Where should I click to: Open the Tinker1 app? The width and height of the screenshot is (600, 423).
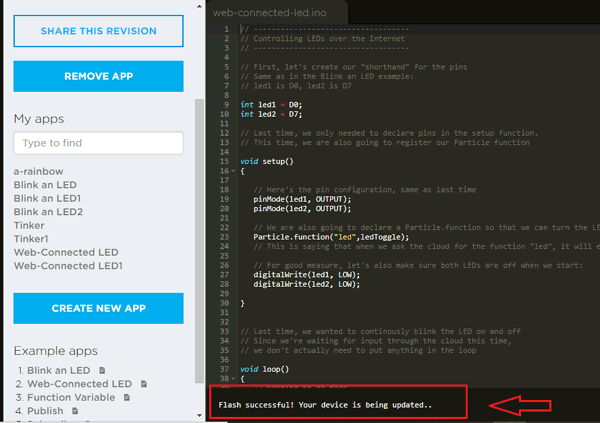tap(31, 239)
